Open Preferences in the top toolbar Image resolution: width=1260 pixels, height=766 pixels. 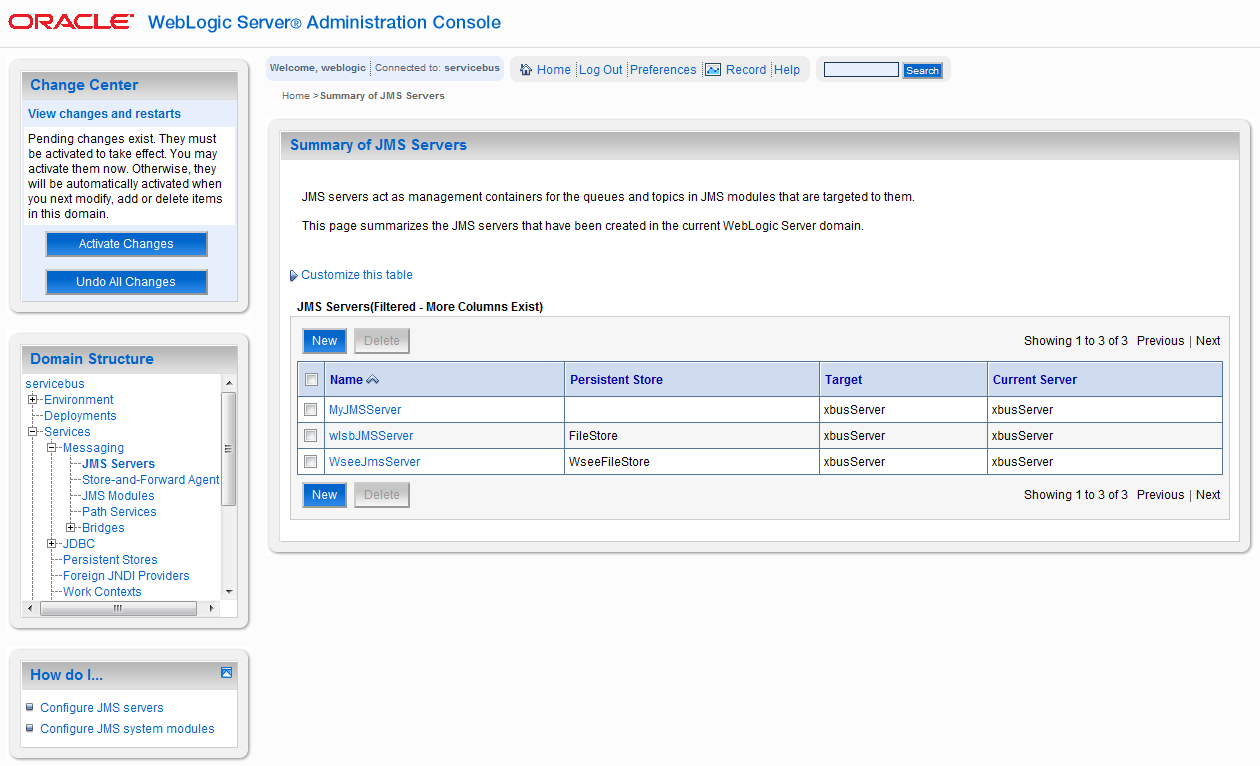(663, 70)
